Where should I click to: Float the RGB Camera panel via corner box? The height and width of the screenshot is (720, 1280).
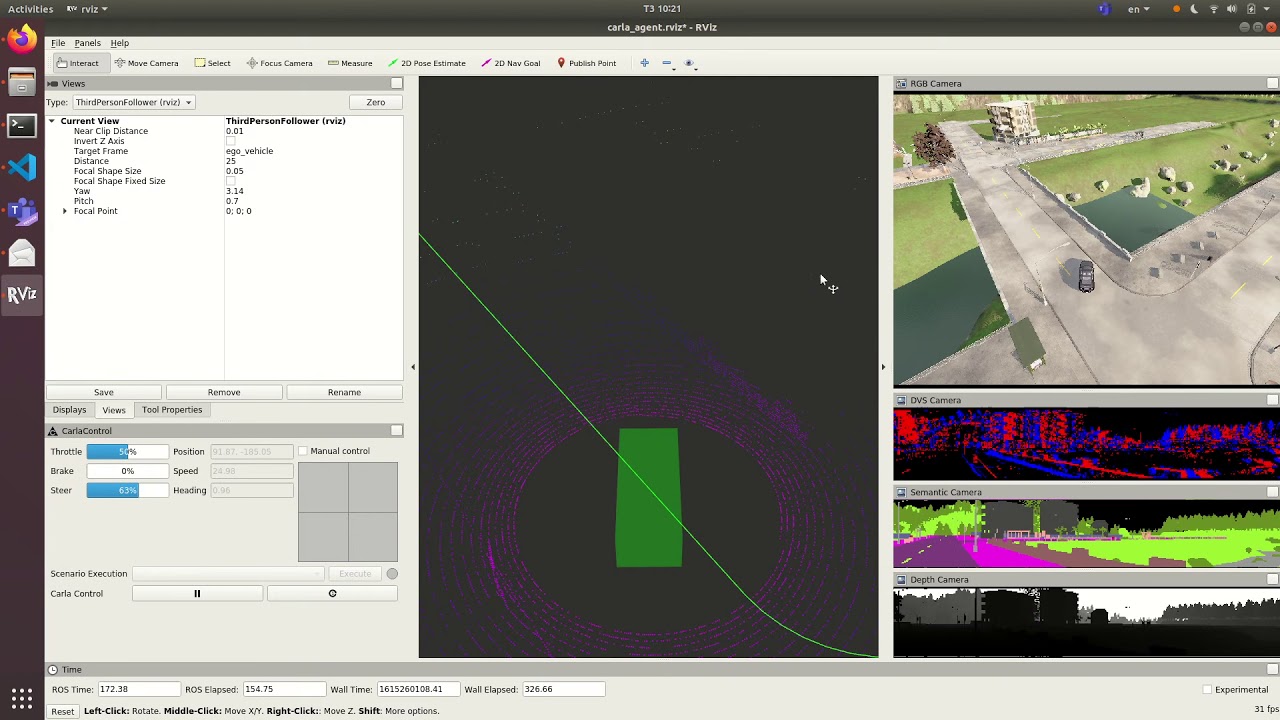[x=1272, y=84]
